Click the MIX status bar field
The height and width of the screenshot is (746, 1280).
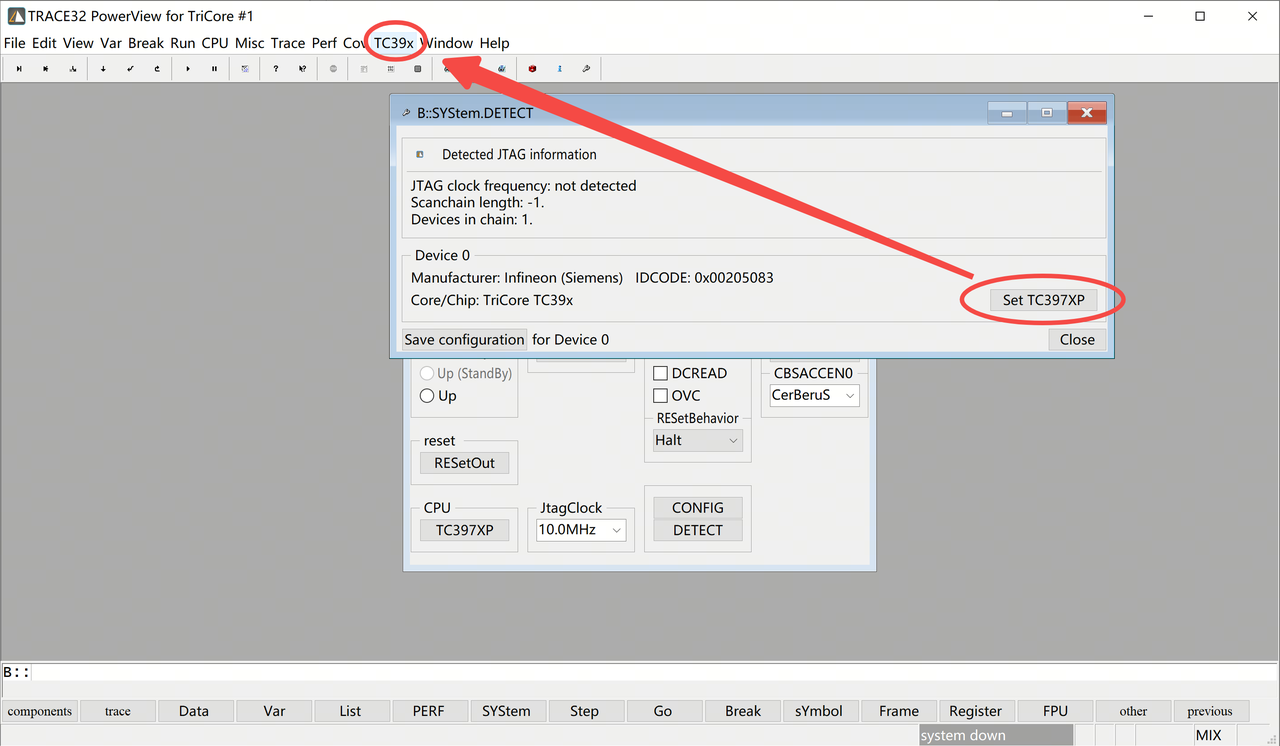click(x=1209, y=735)
